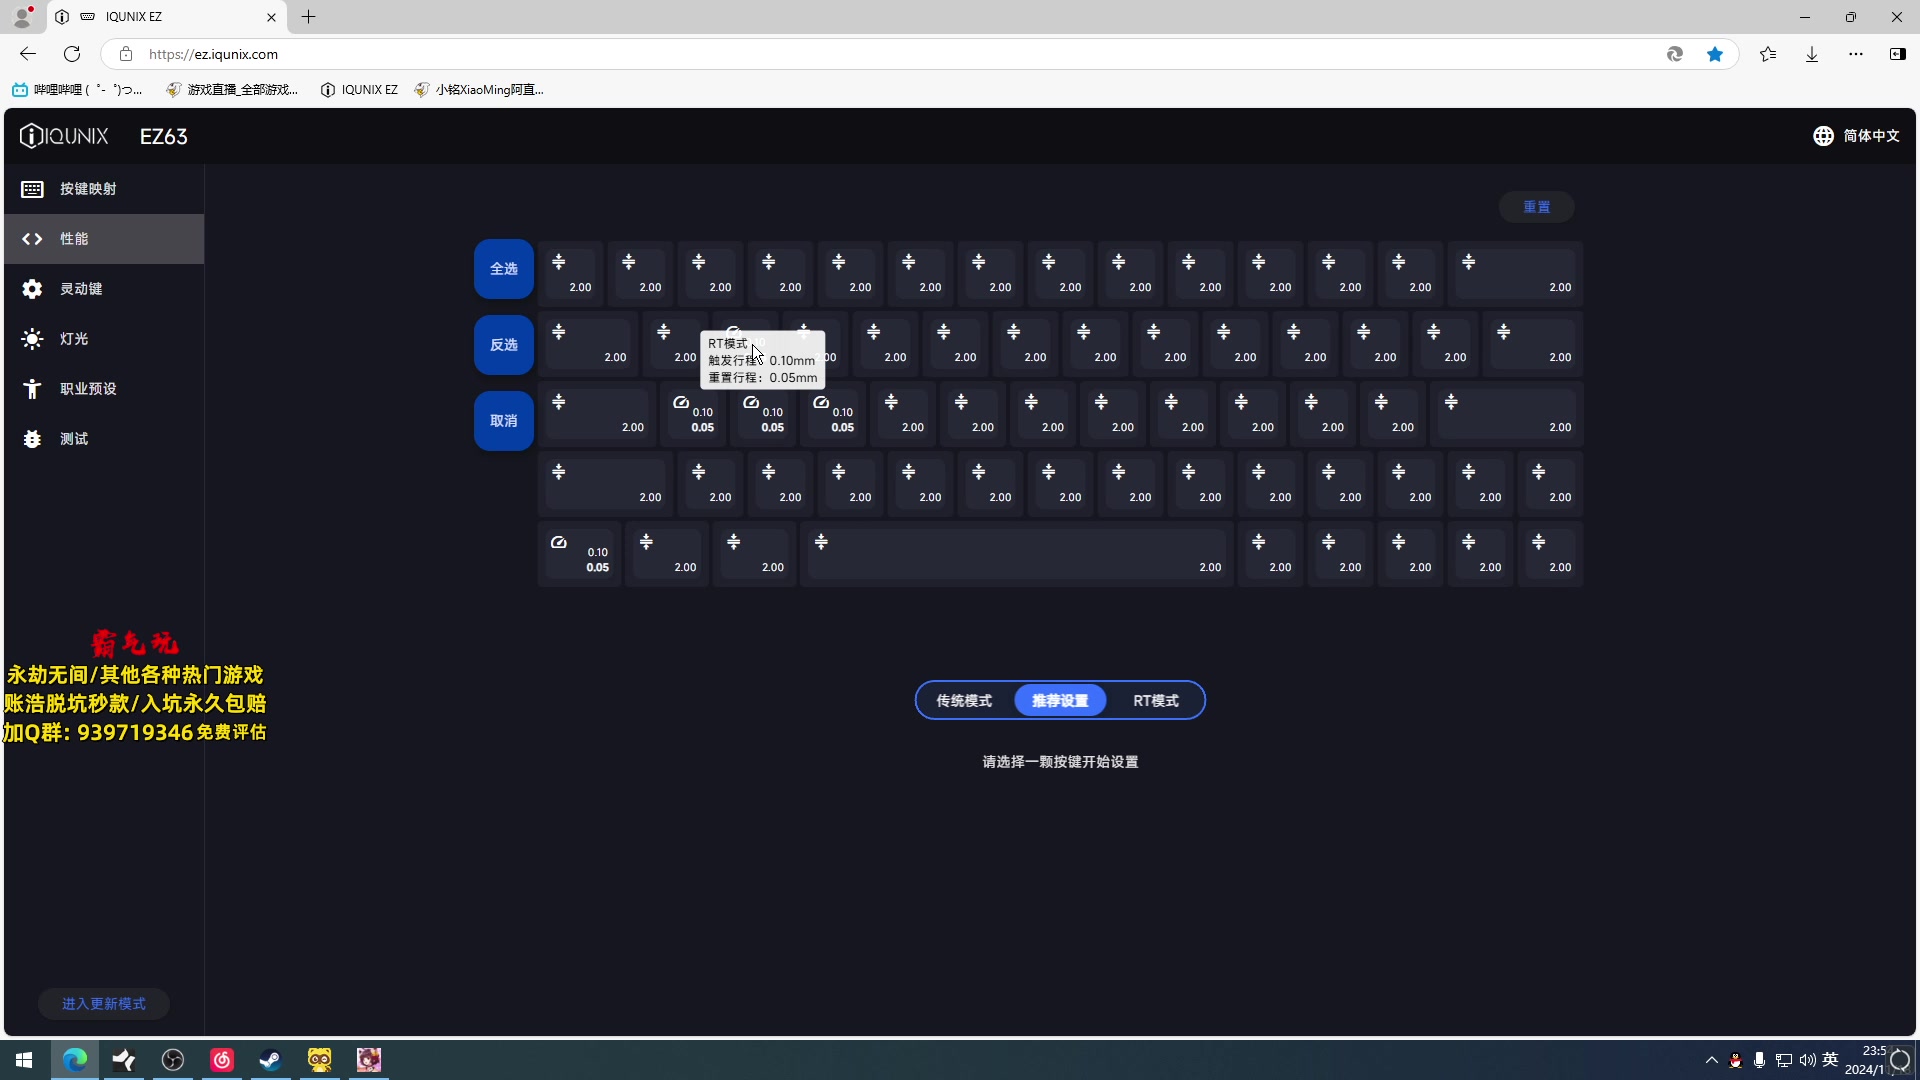This screenshot has height=1080, width=1920.
Task: Open the browser downloads icon
Action: [1812, 54]
